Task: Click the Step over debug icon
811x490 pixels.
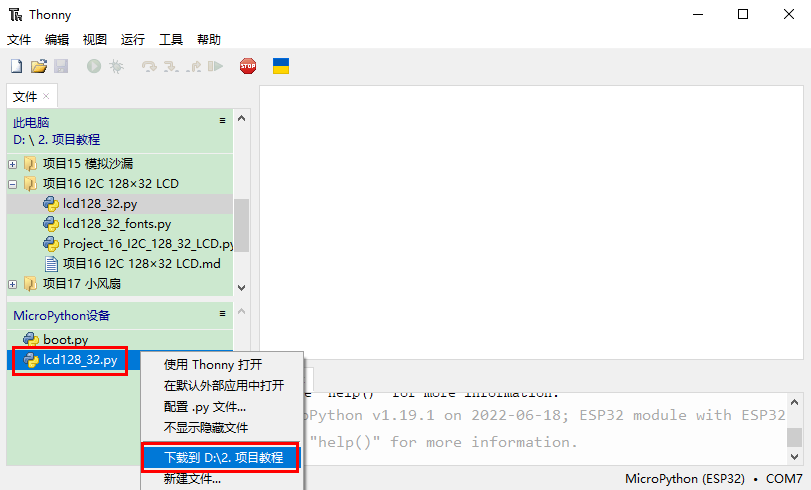Action: point(149,67)
